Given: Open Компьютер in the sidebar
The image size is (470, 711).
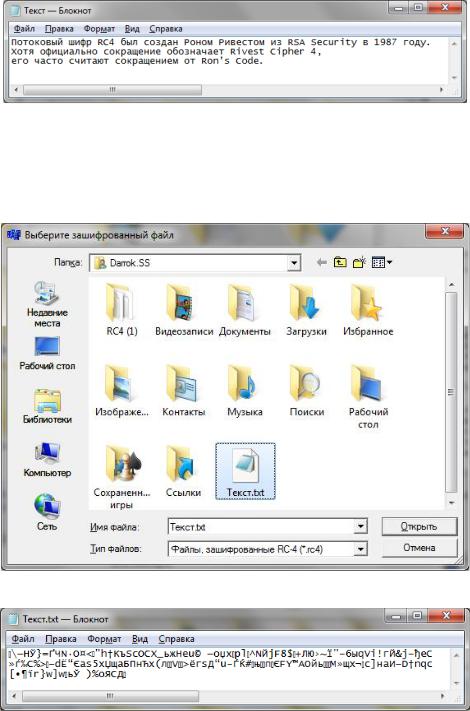Looking at the screenshot, I should point(47,459).
